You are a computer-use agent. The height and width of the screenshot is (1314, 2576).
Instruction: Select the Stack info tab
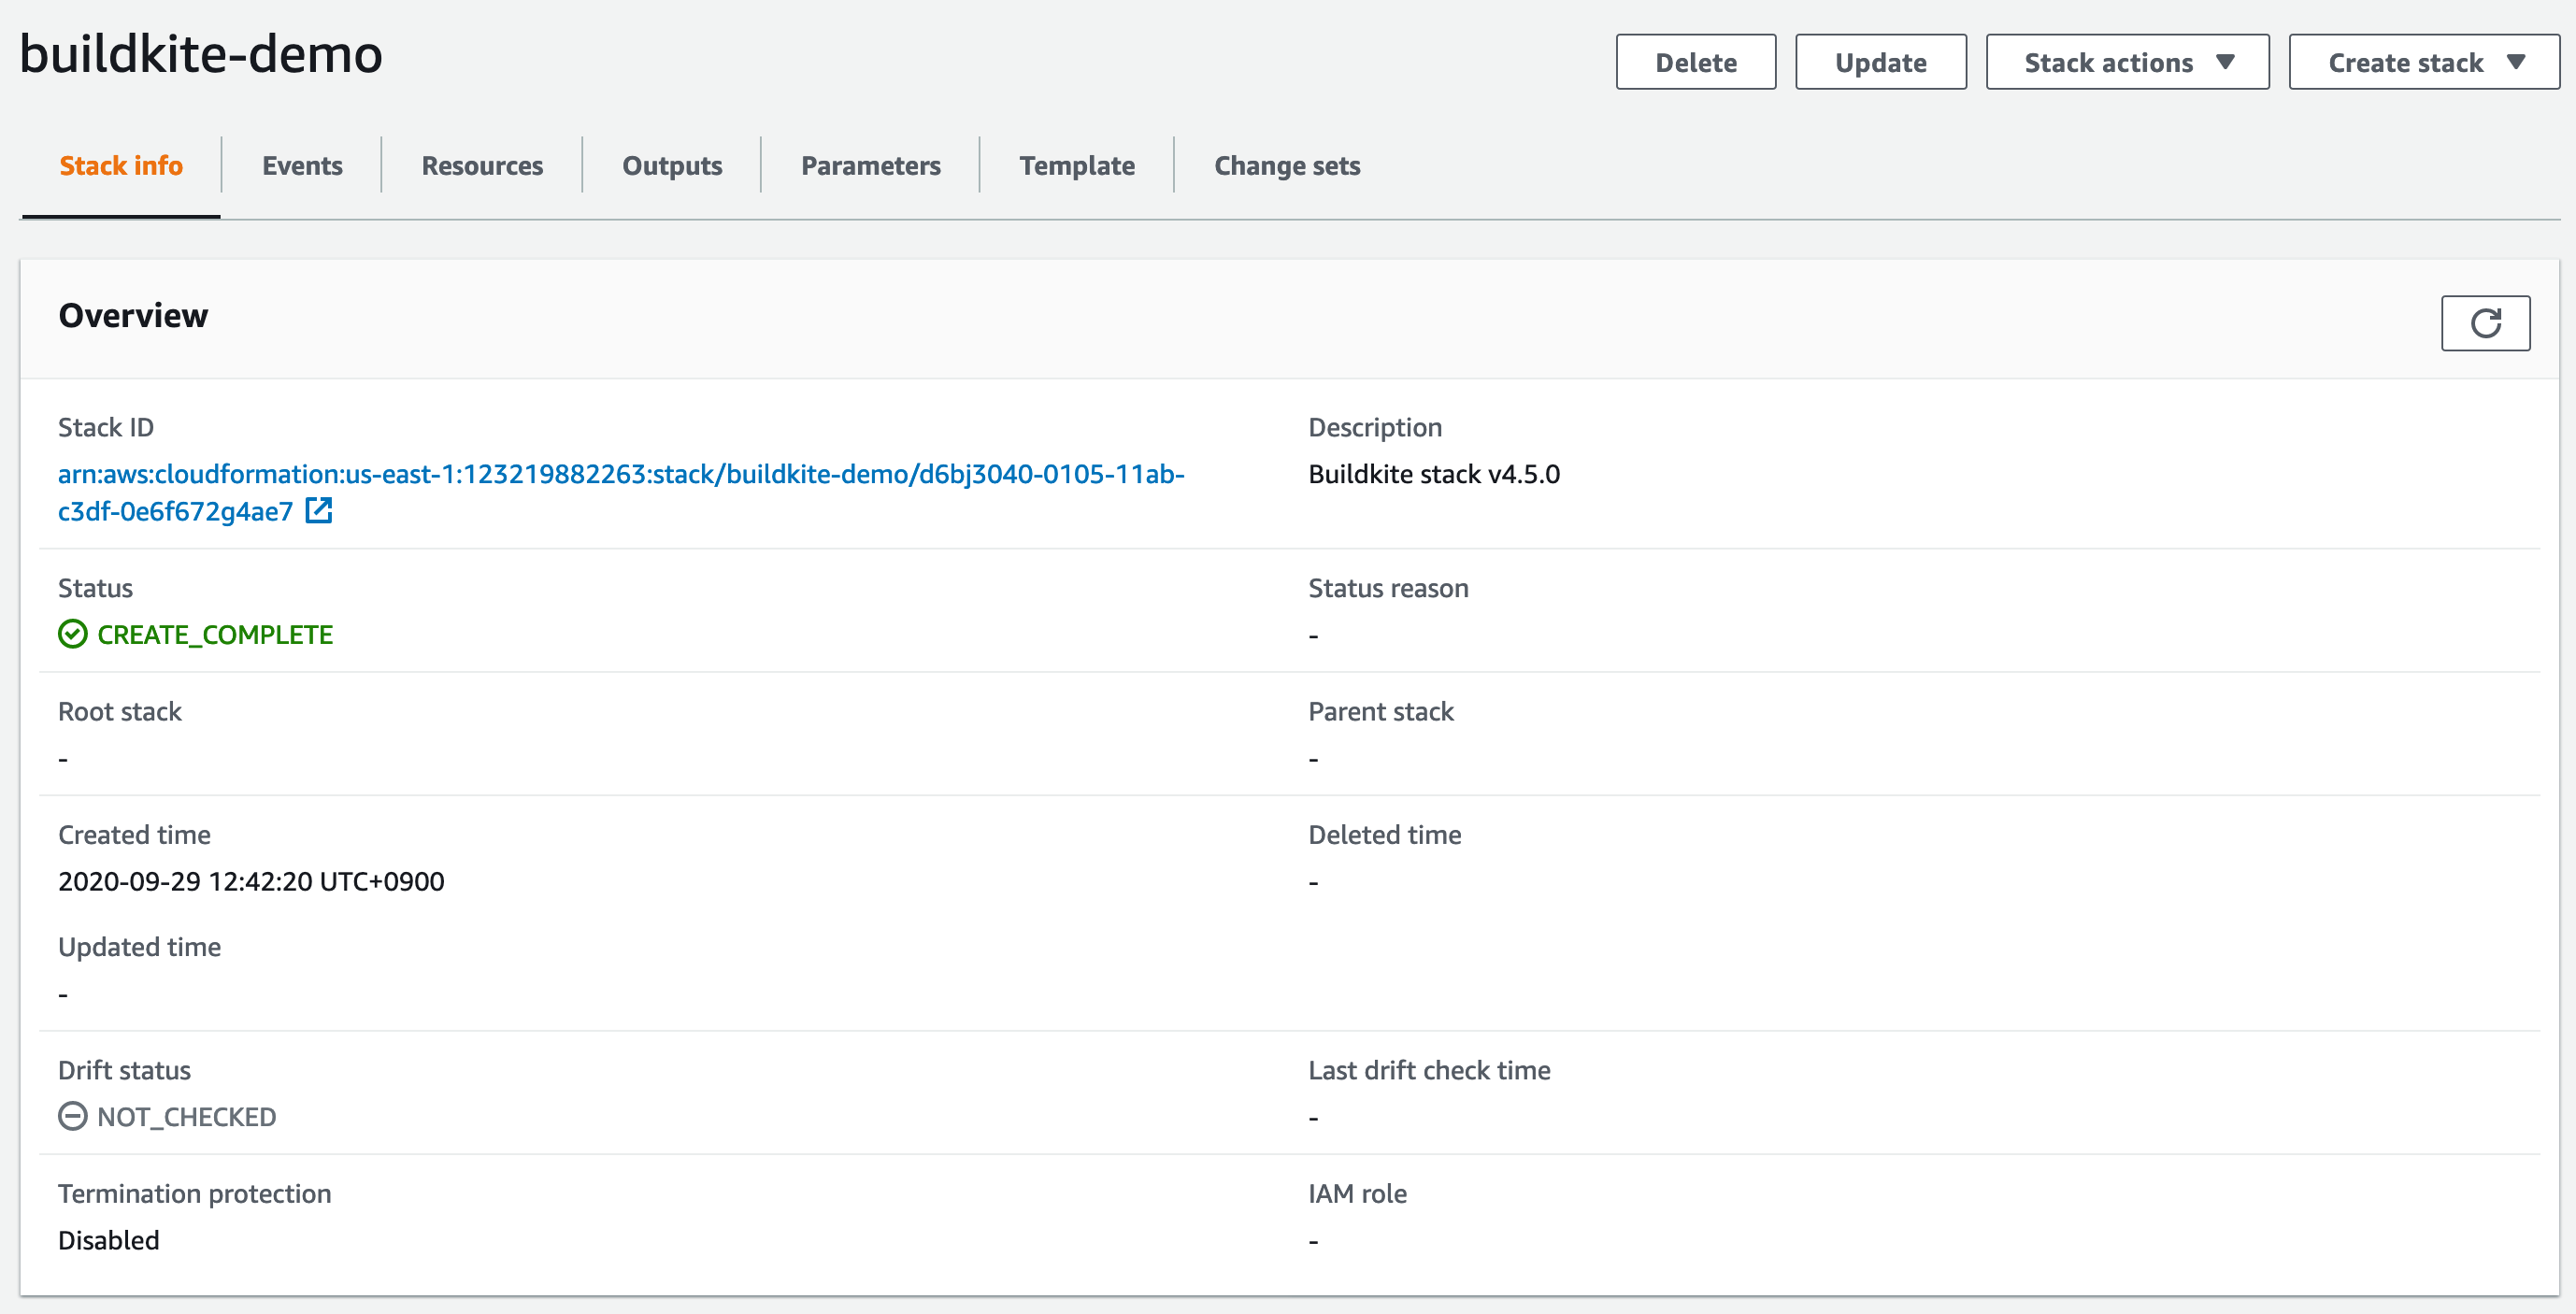coord(121,165)
